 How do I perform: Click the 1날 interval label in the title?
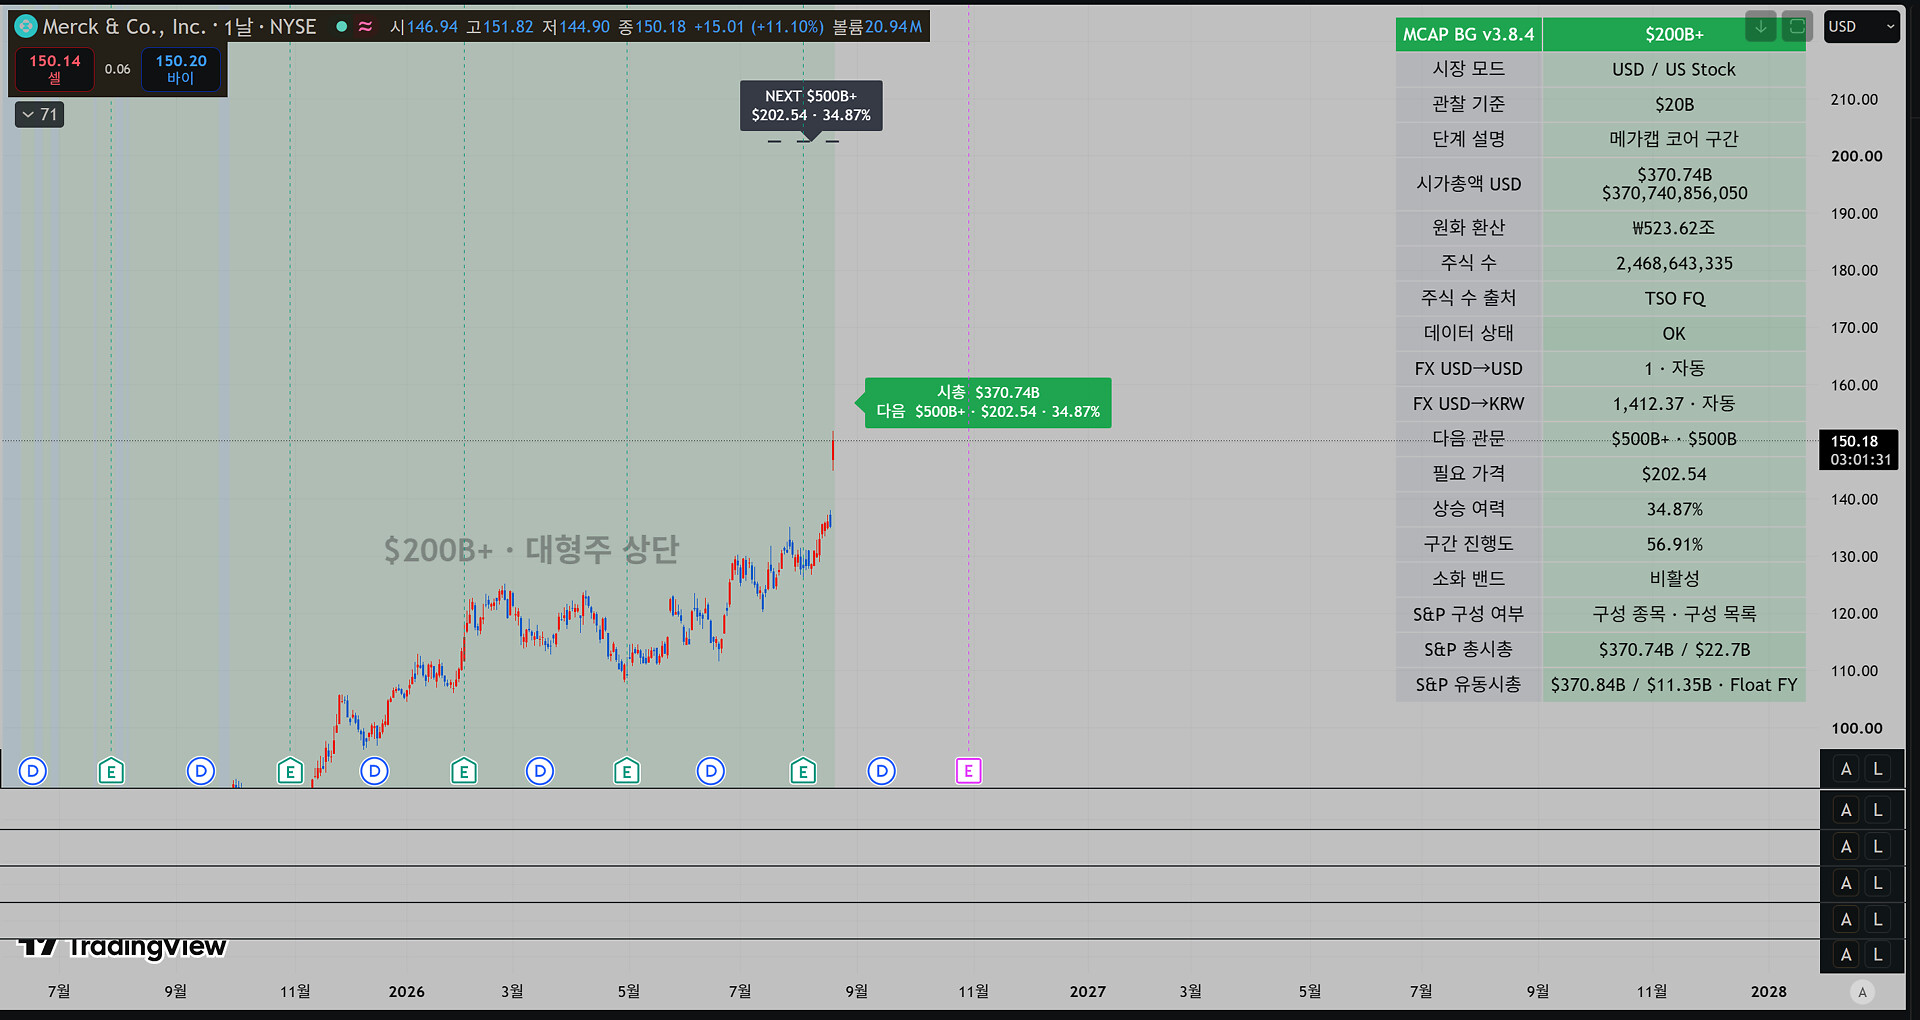[x=238, y=27]
